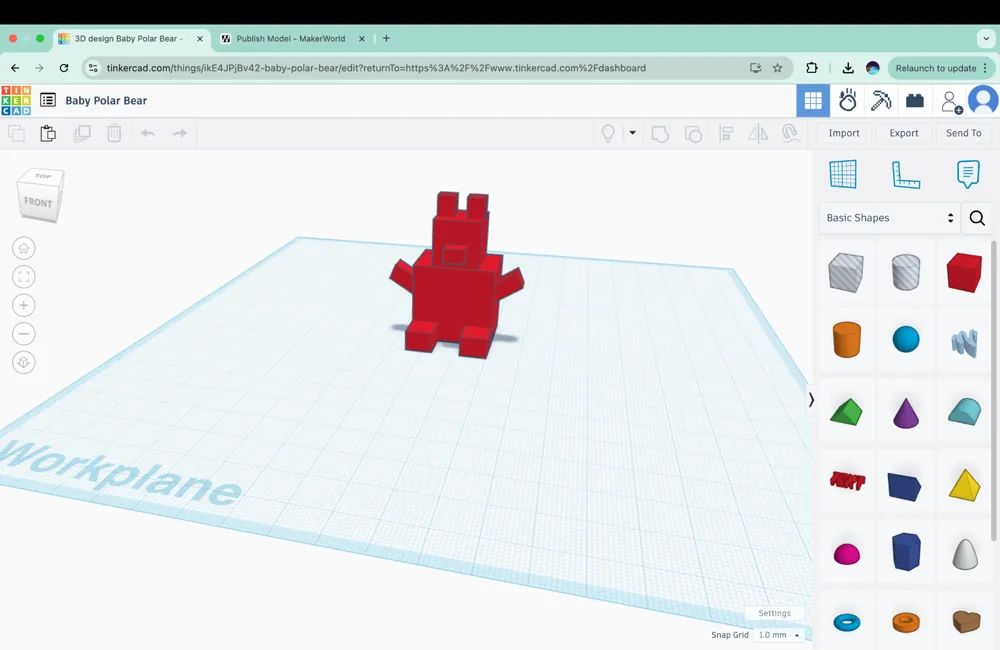Pick the magenta Half Sphere shape
This screenshot has height=650, width=1000.
(x=846, y=554)
